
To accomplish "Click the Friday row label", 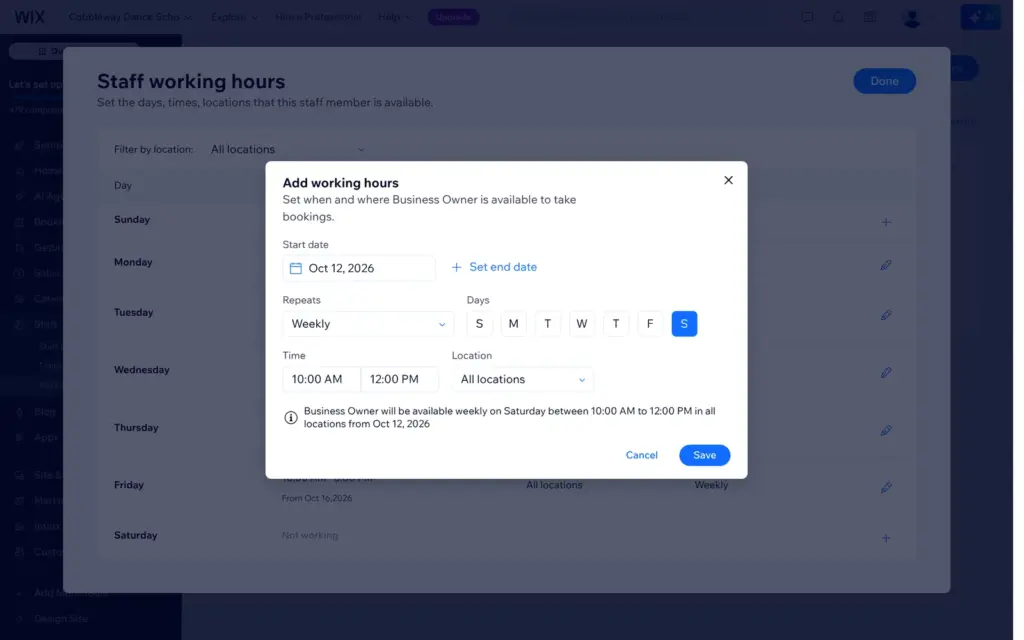I will [x=129, y=485].
